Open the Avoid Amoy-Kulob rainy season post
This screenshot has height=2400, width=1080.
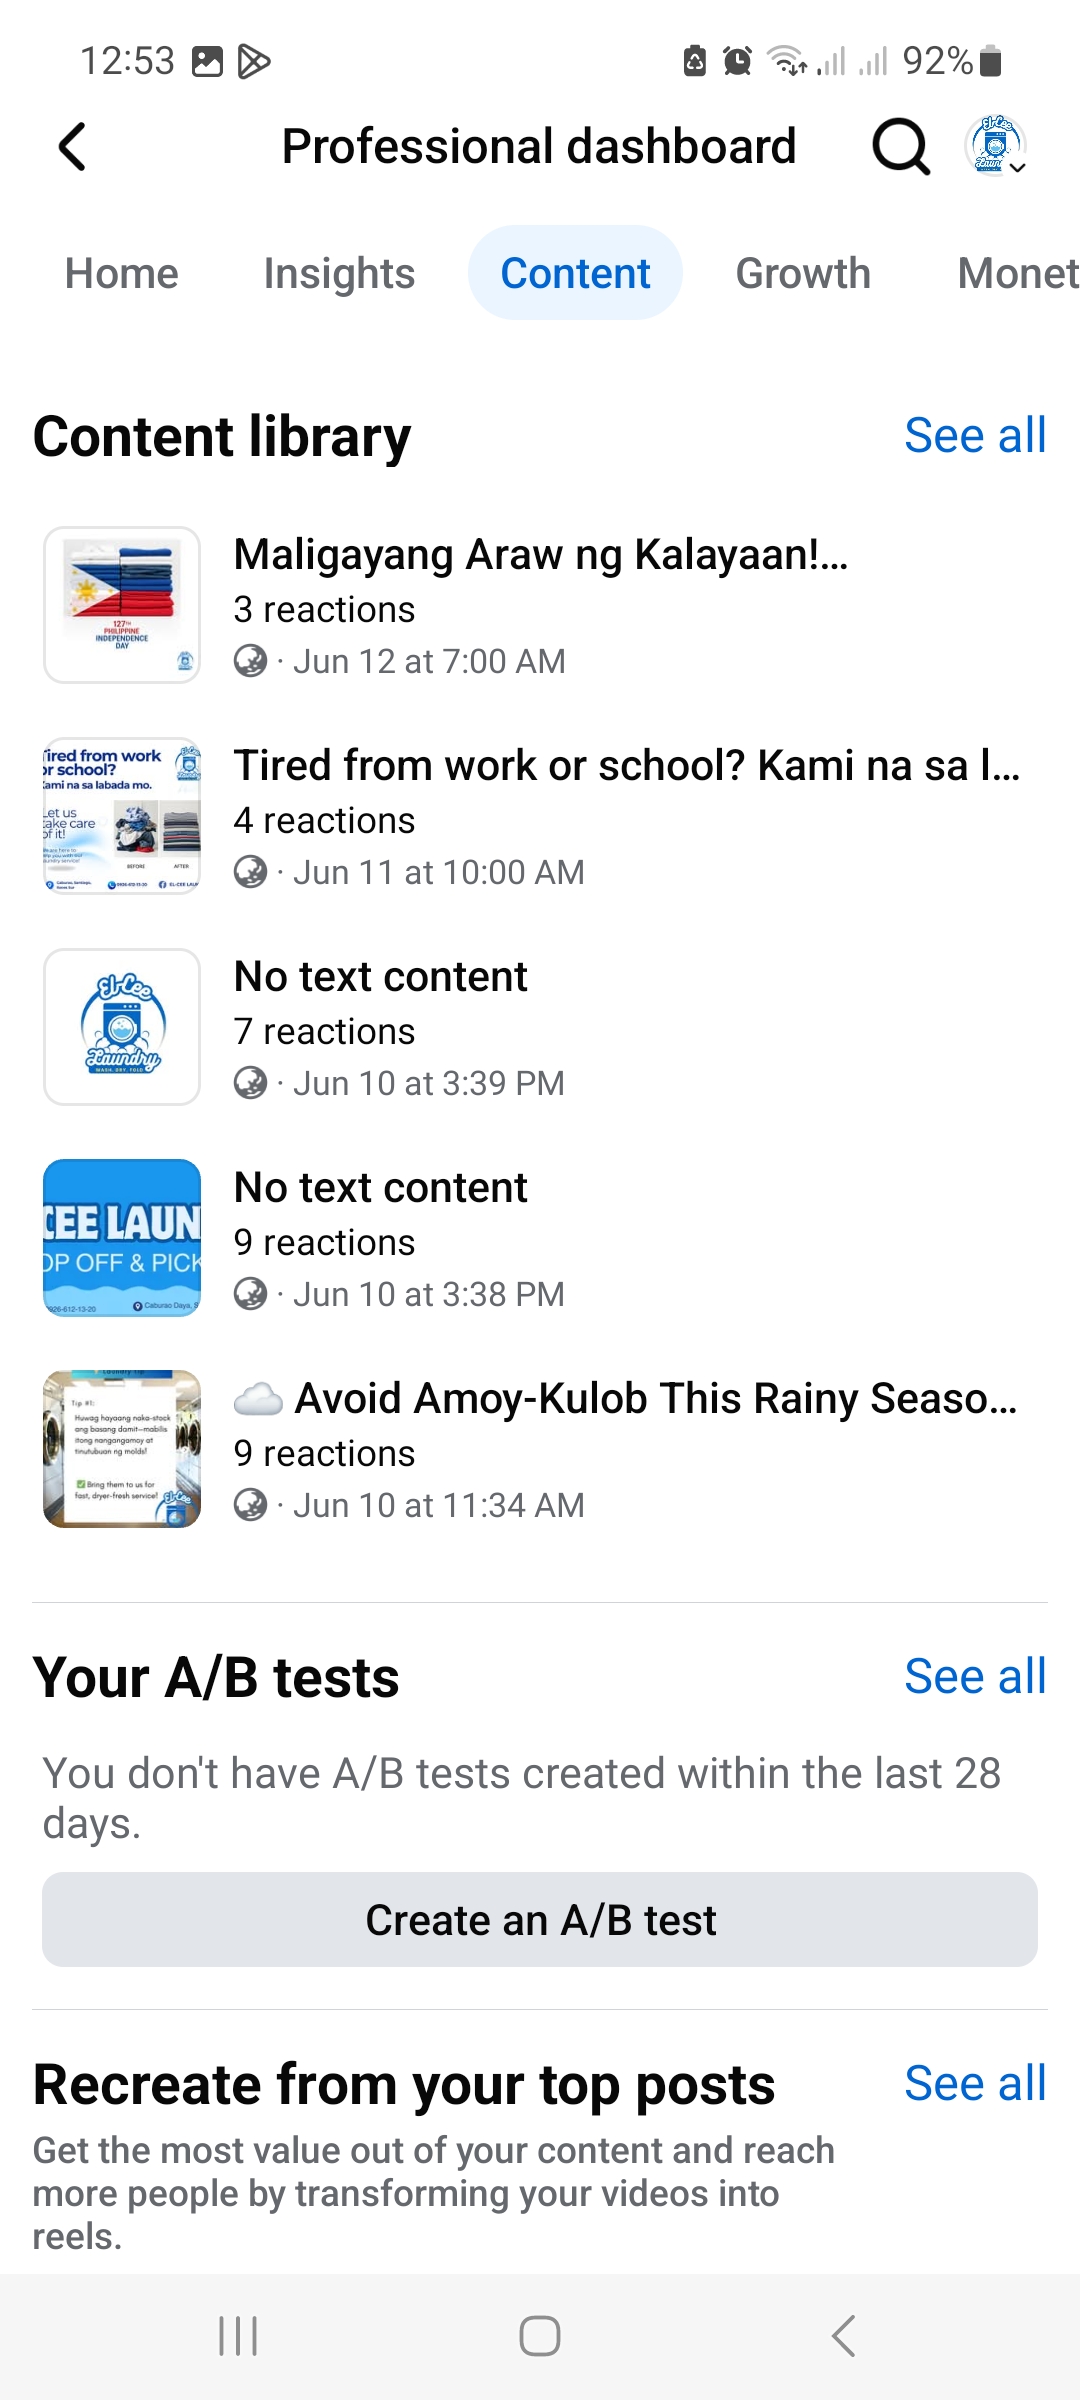pos(540,1449)
